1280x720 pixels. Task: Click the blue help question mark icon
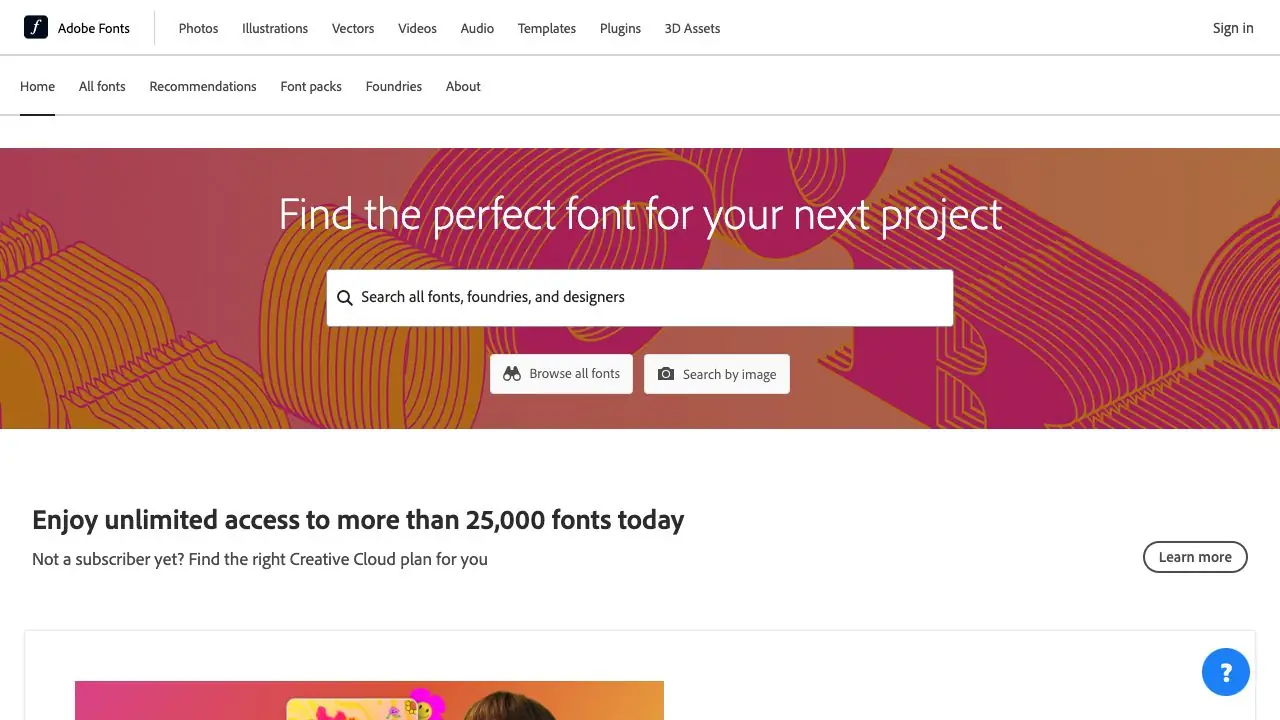tap(1226, 672)
